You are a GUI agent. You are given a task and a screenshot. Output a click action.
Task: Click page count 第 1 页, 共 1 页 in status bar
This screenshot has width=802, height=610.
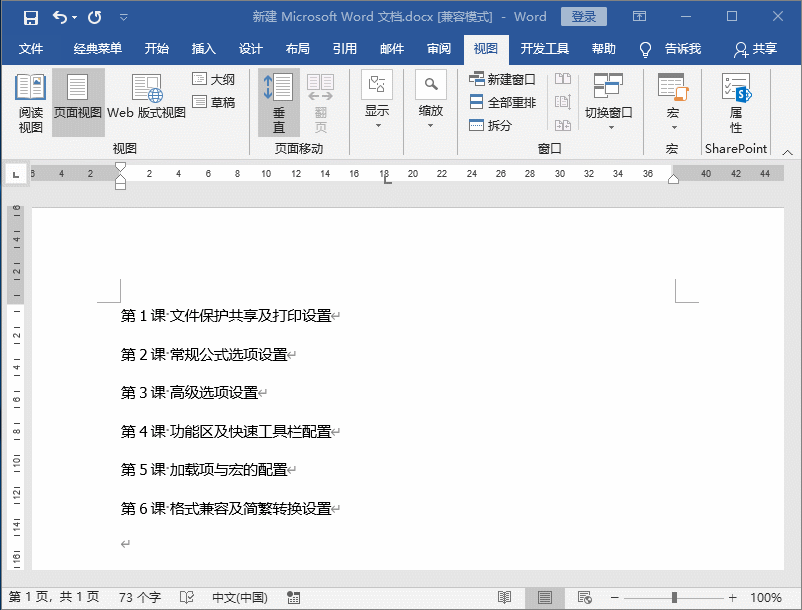pos(54,597)
